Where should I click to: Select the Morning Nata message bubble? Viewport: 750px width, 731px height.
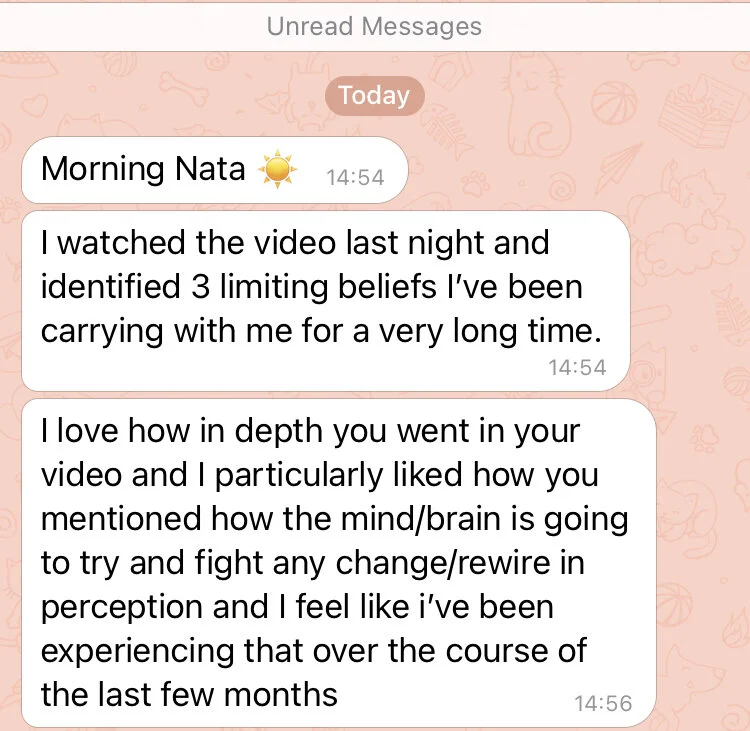pyautogui.click(x=215, y=170)
